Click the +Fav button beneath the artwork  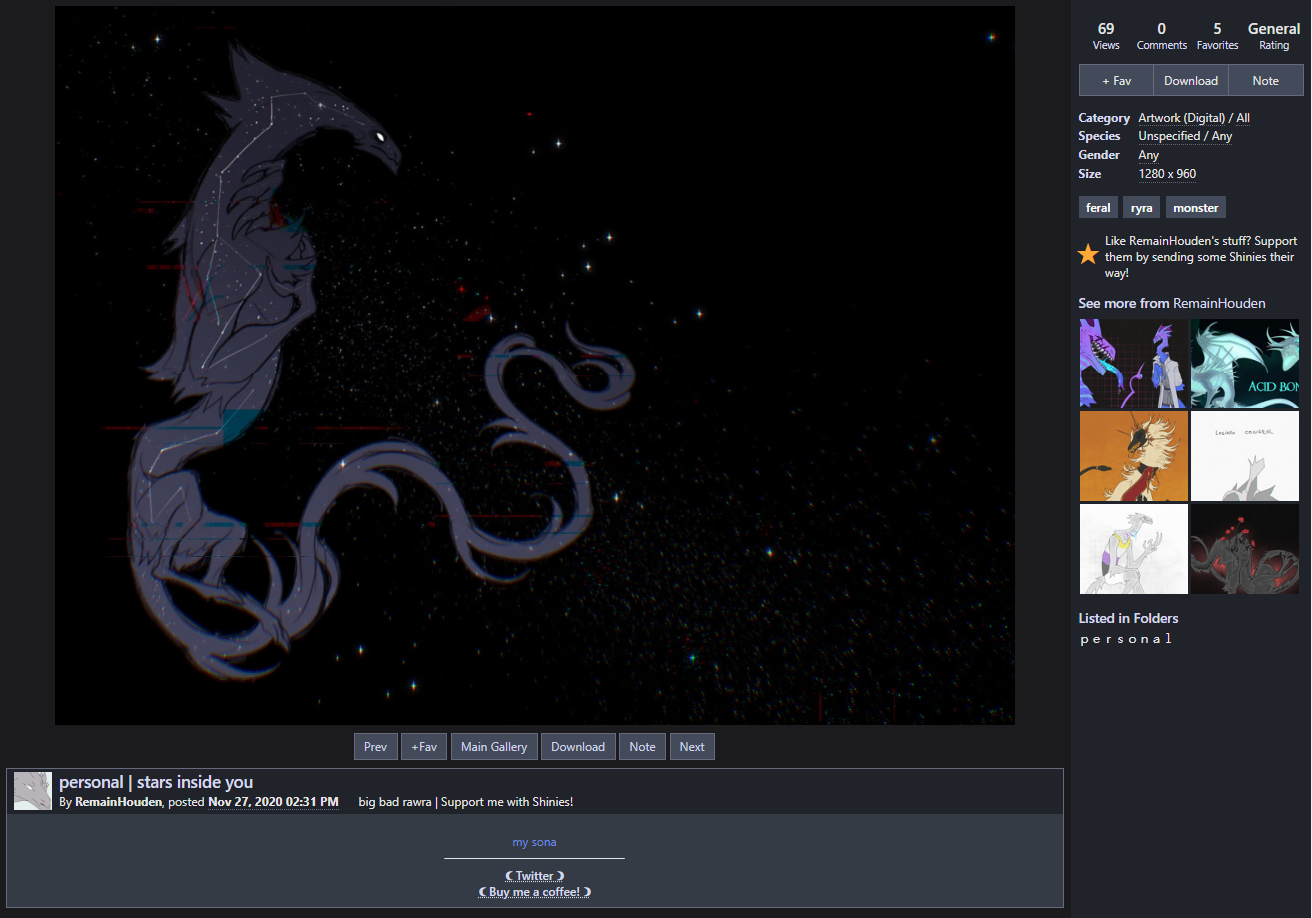click(424, 747)
